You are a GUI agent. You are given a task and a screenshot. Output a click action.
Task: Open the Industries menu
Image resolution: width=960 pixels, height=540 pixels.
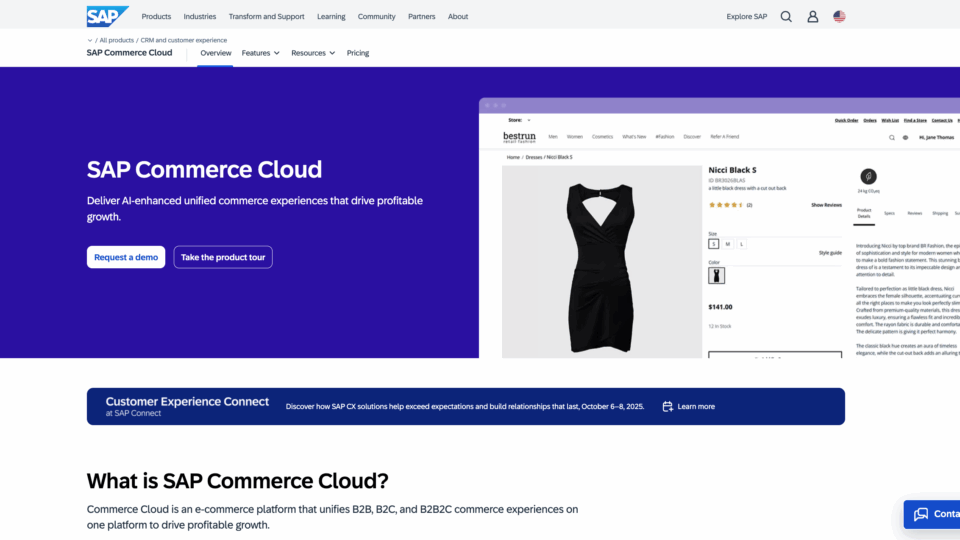tap(200, 17)
